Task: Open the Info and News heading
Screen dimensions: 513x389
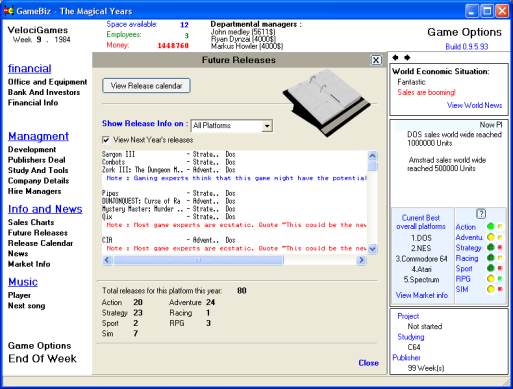Action: point(45,209)
